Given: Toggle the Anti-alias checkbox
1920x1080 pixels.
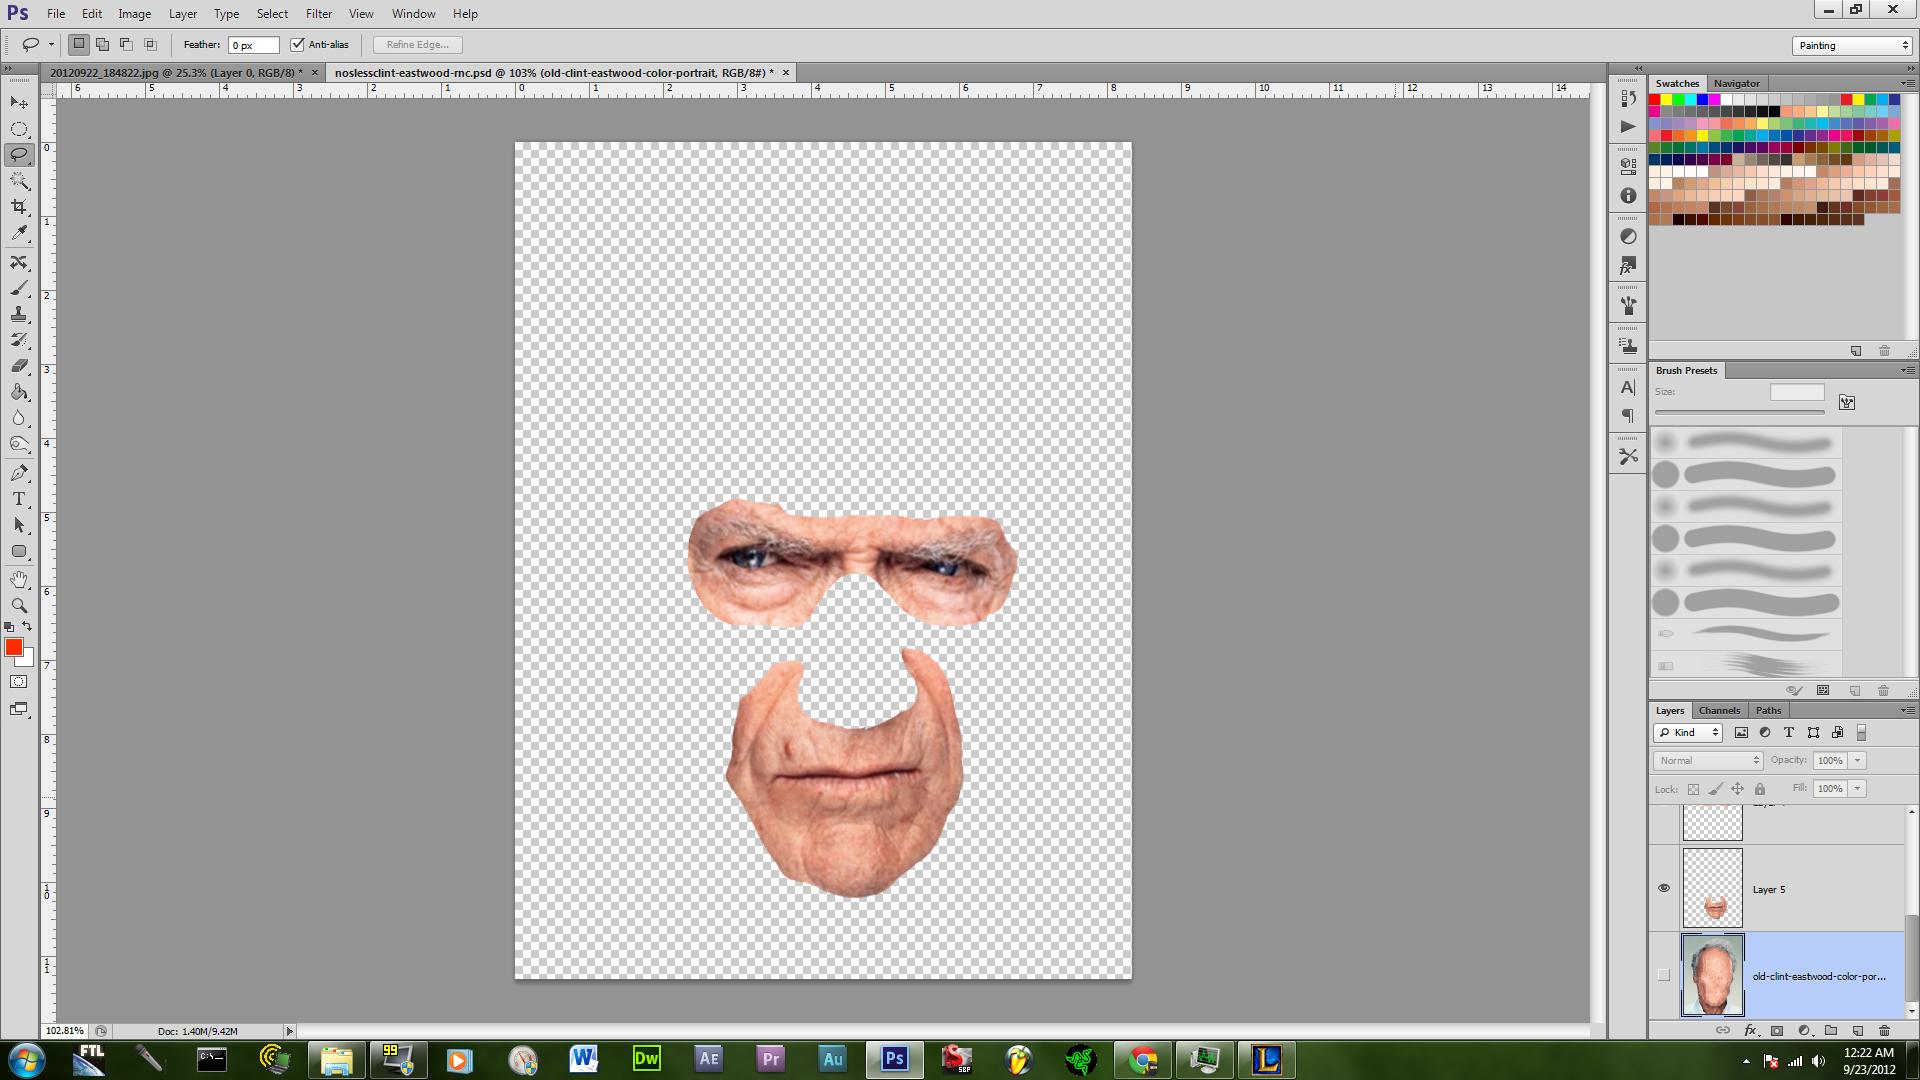Looking at the screenshot, I should coord(297,44).
